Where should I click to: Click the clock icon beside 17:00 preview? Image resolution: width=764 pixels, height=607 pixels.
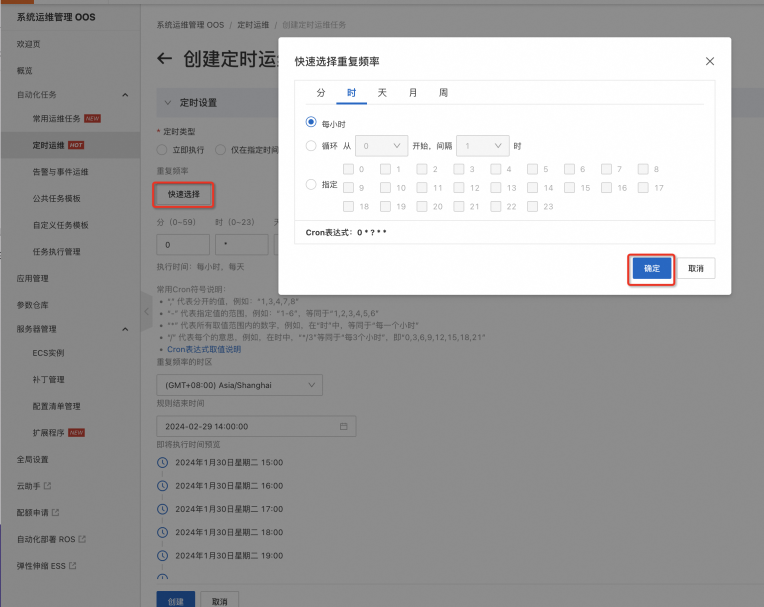coord(162,509)
